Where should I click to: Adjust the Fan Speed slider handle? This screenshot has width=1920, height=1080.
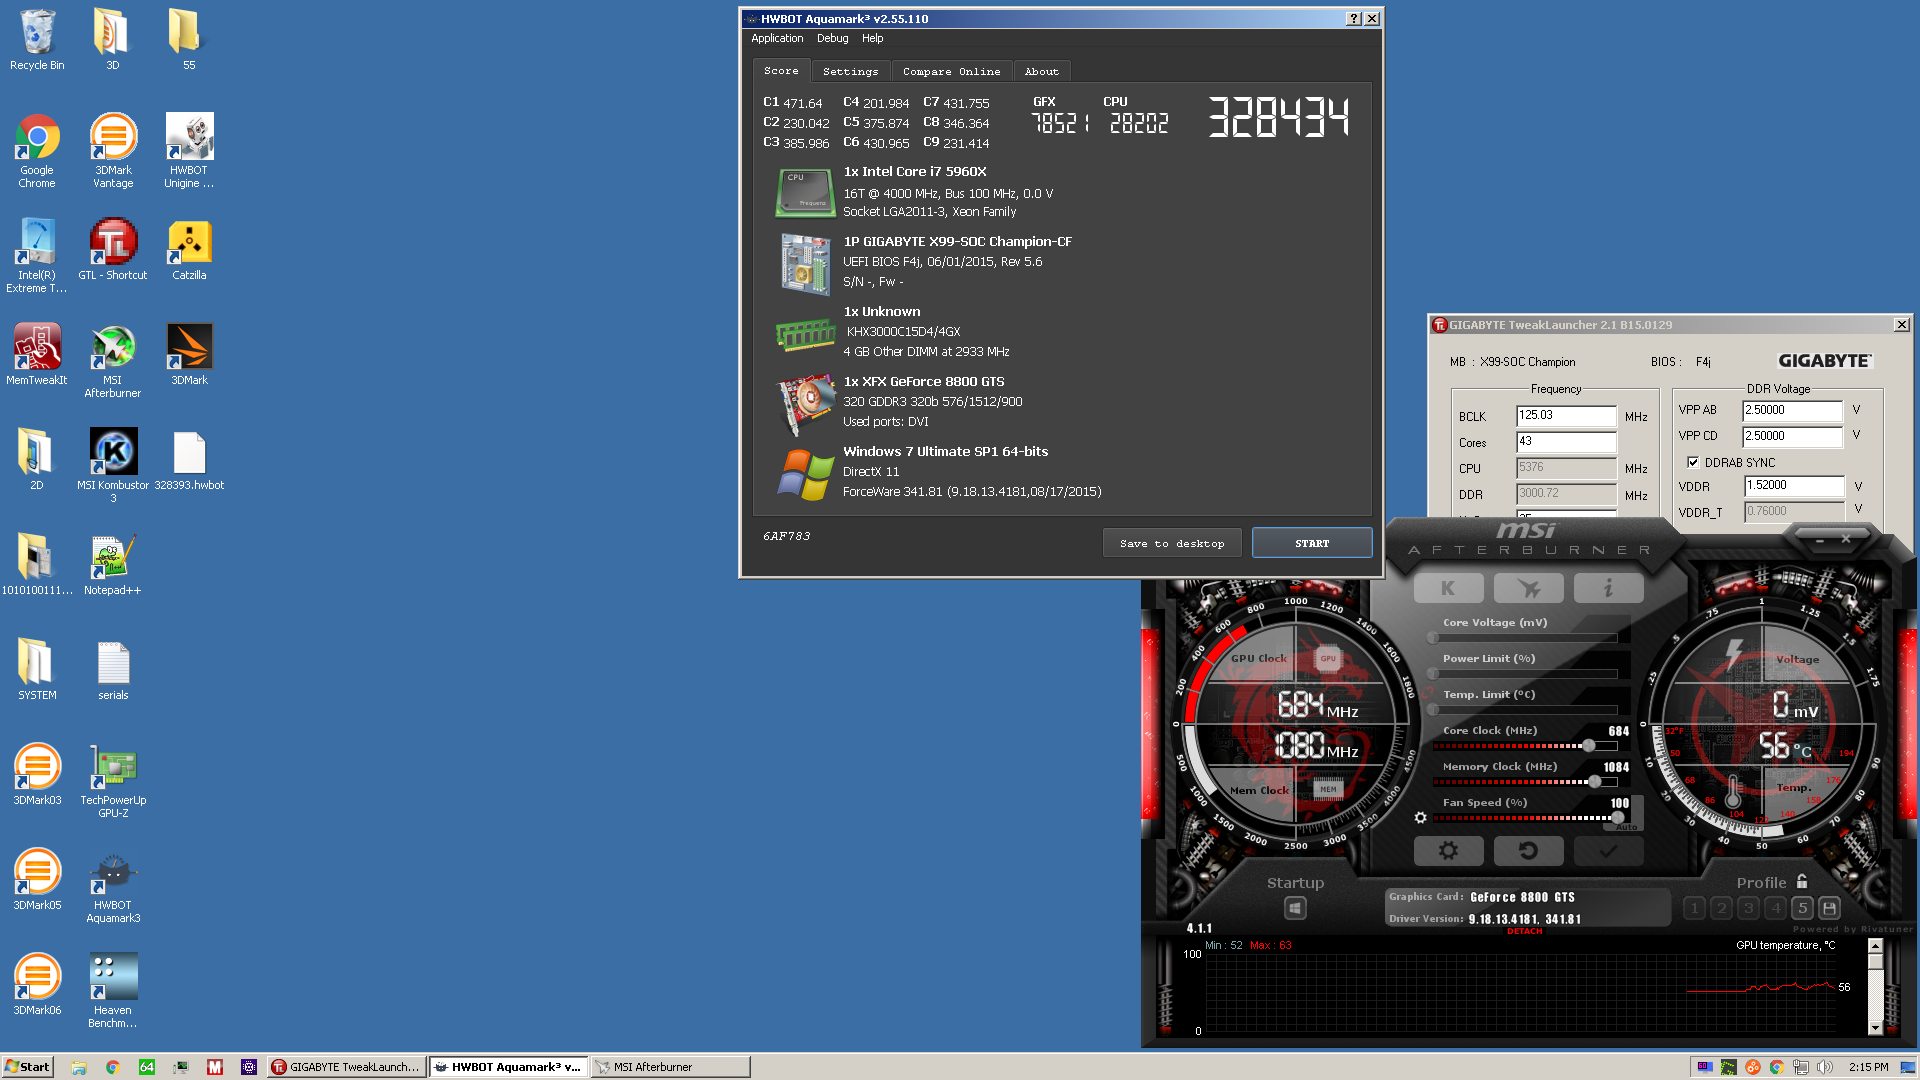point(1617,818)
